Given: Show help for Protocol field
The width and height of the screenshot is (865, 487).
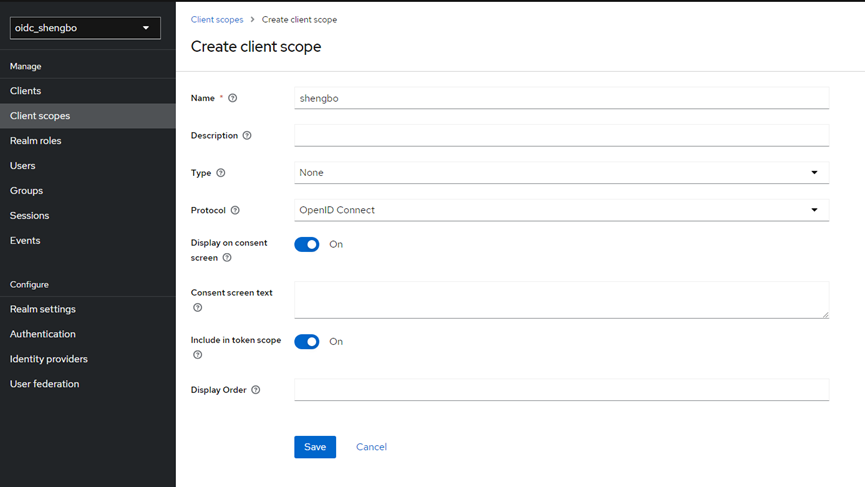Looking at the screenshot, I should (235, 210).
